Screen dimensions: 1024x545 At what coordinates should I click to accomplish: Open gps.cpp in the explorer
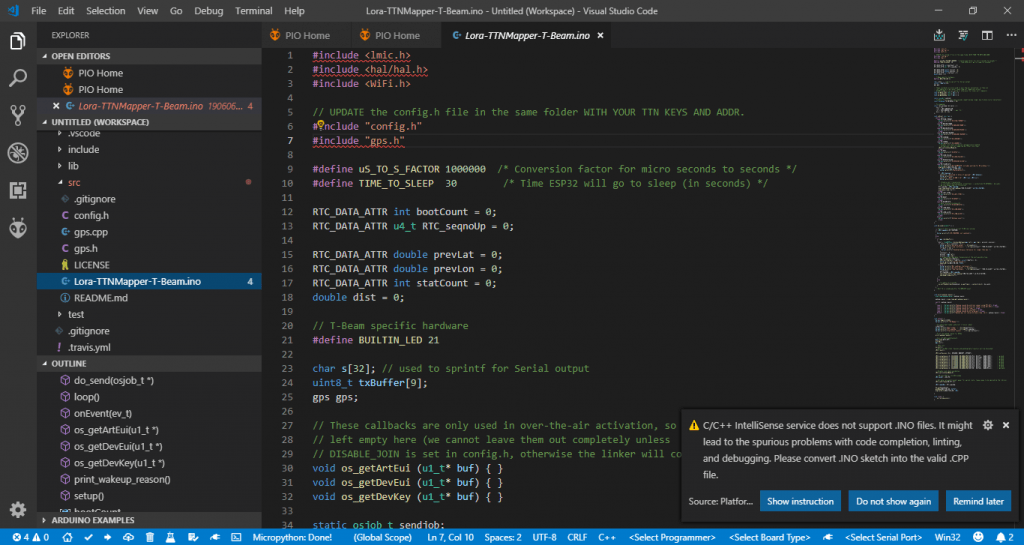90,231
